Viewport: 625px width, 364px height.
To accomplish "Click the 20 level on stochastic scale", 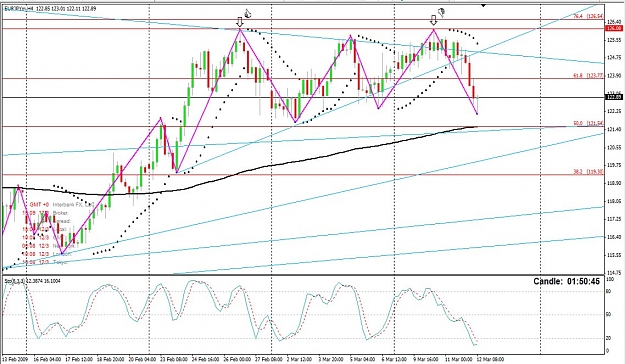I will (x=609, y=338).
